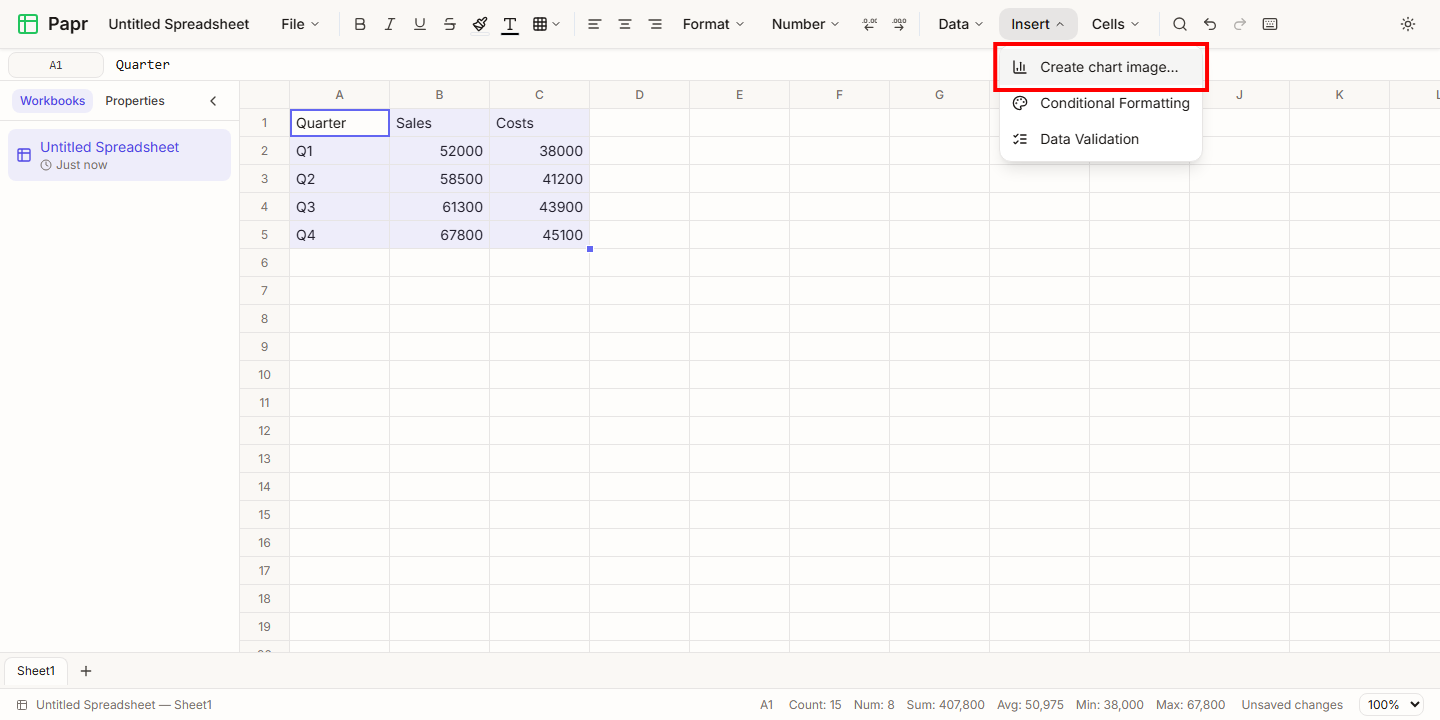The height and width of the screenshot is (720, 1440).
Task: Click the undo icon
Action: click(1210, 24)
